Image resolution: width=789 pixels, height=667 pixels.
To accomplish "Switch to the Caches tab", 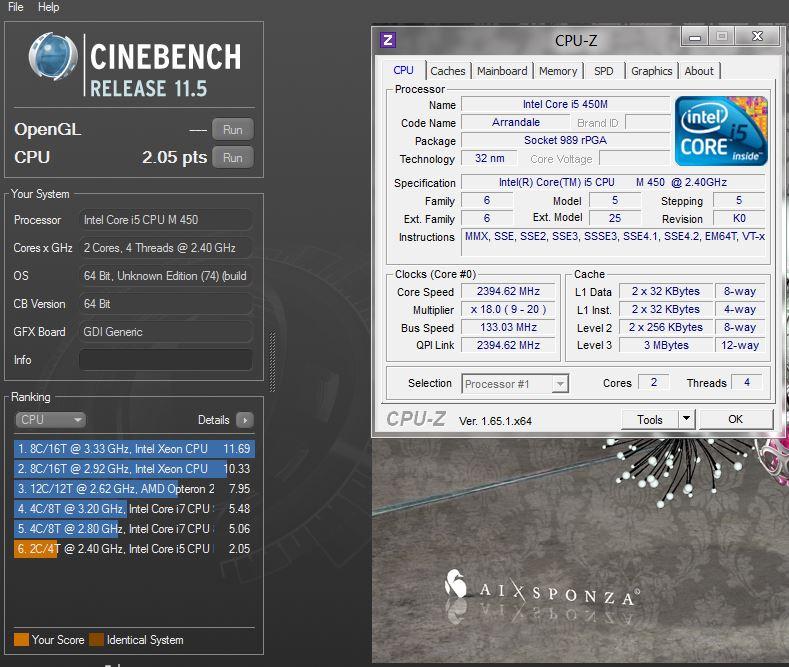I will [x=448, y=71].
